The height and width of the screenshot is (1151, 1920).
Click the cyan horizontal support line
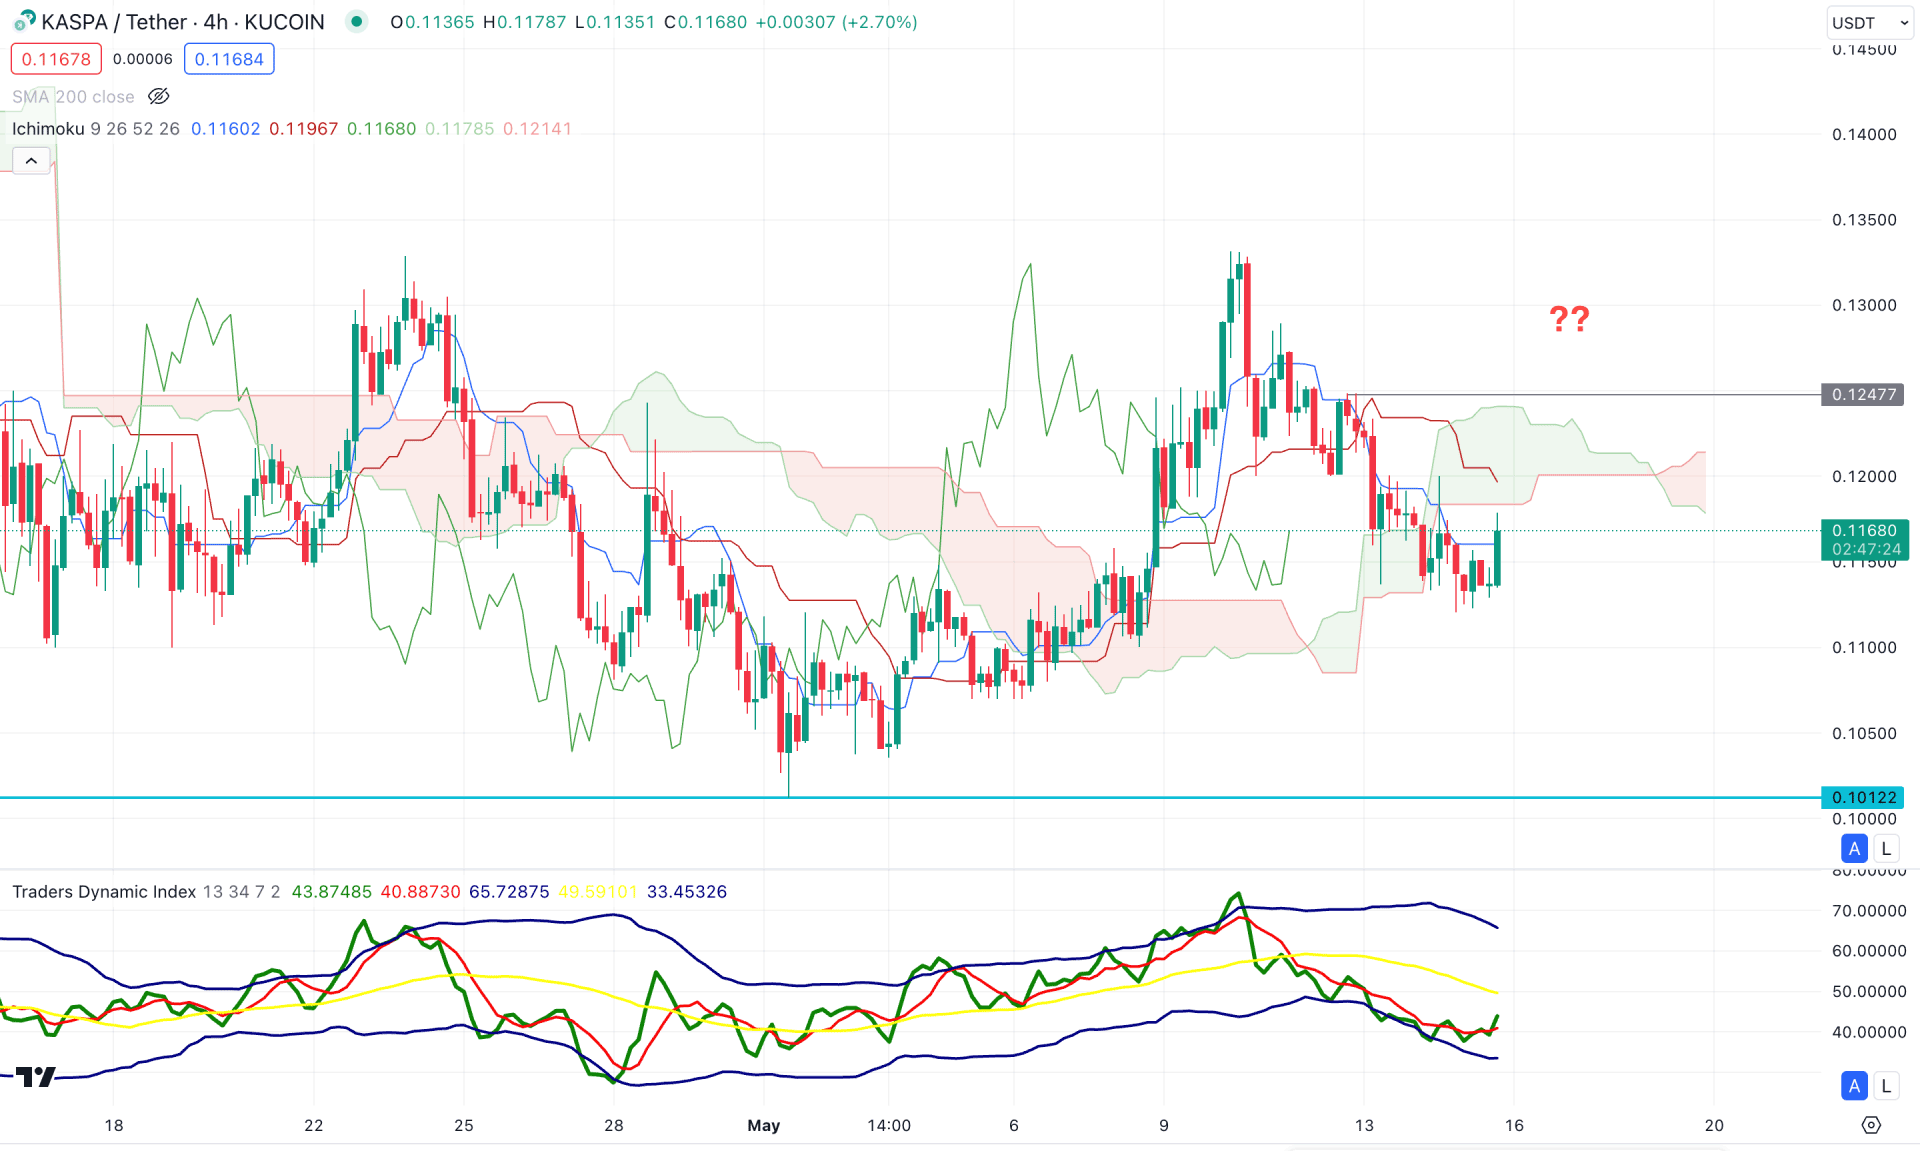pyautogui.click(x=910, y=797)
